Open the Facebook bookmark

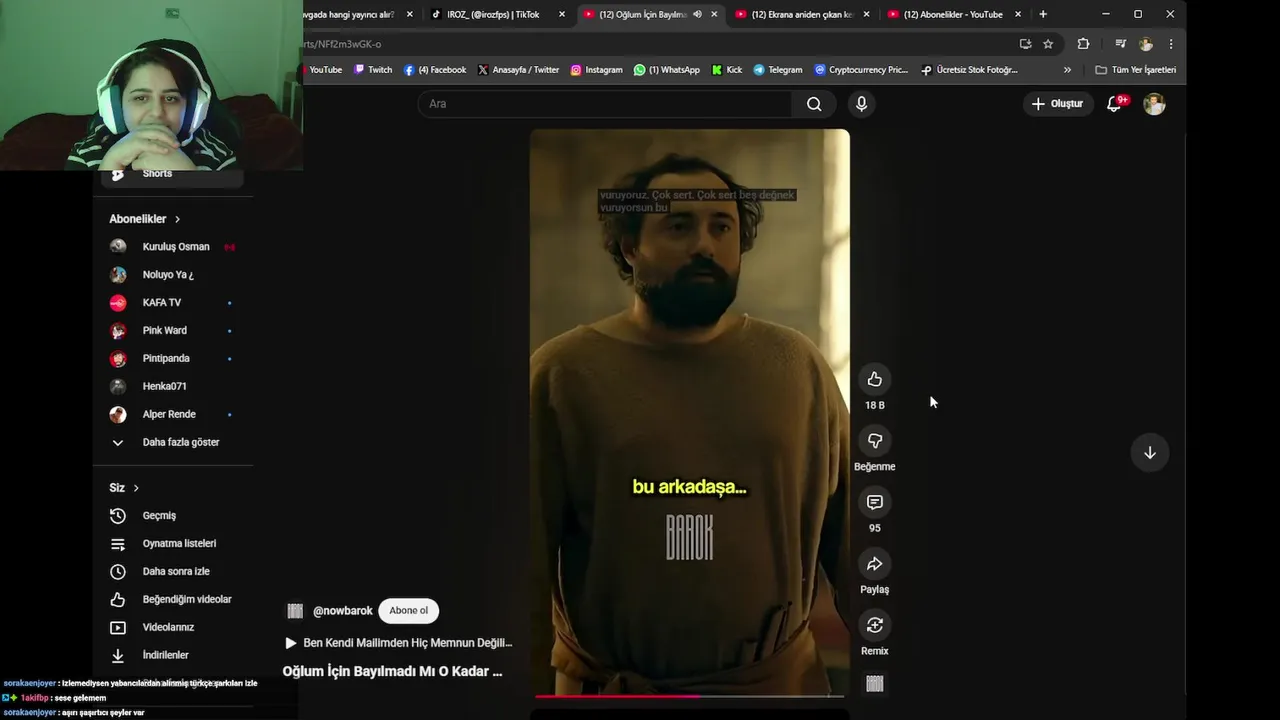click(435, 70)
